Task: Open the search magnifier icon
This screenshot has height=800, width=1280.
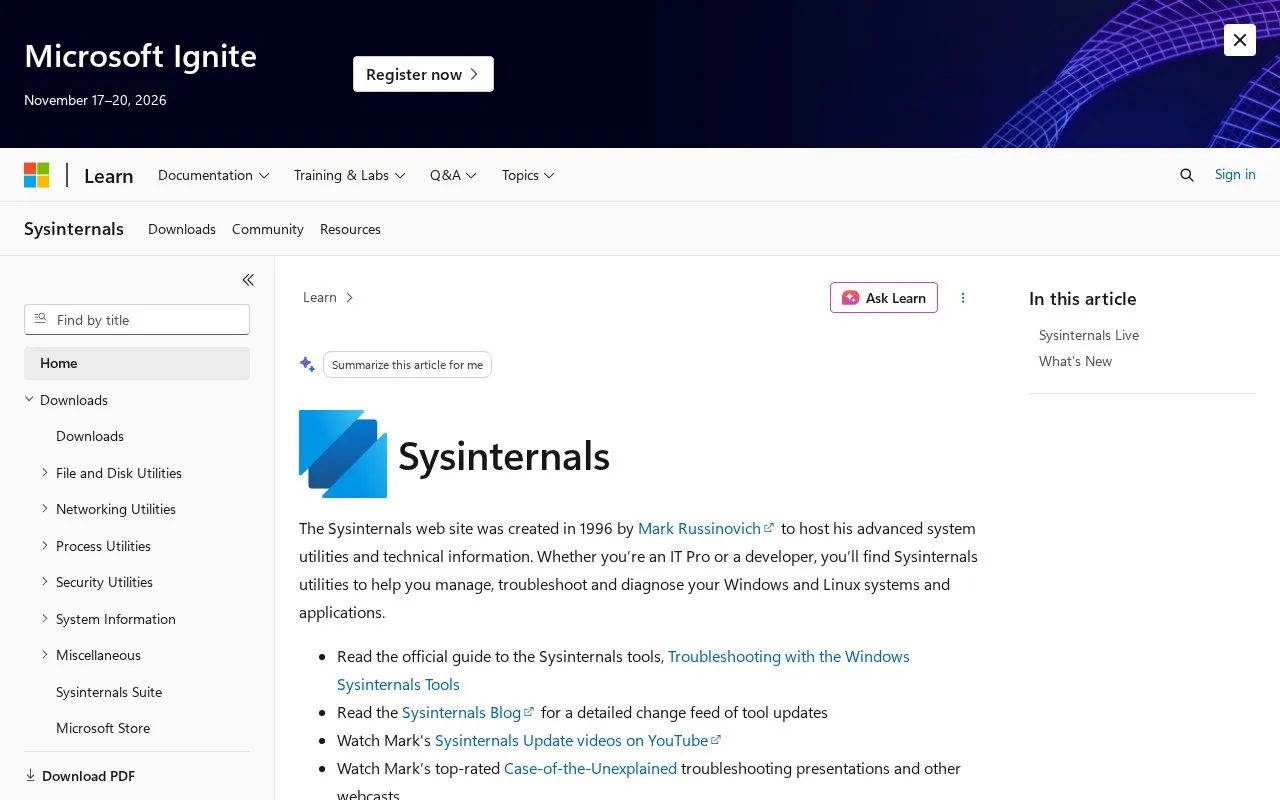Action: [x=1187, y=175]
